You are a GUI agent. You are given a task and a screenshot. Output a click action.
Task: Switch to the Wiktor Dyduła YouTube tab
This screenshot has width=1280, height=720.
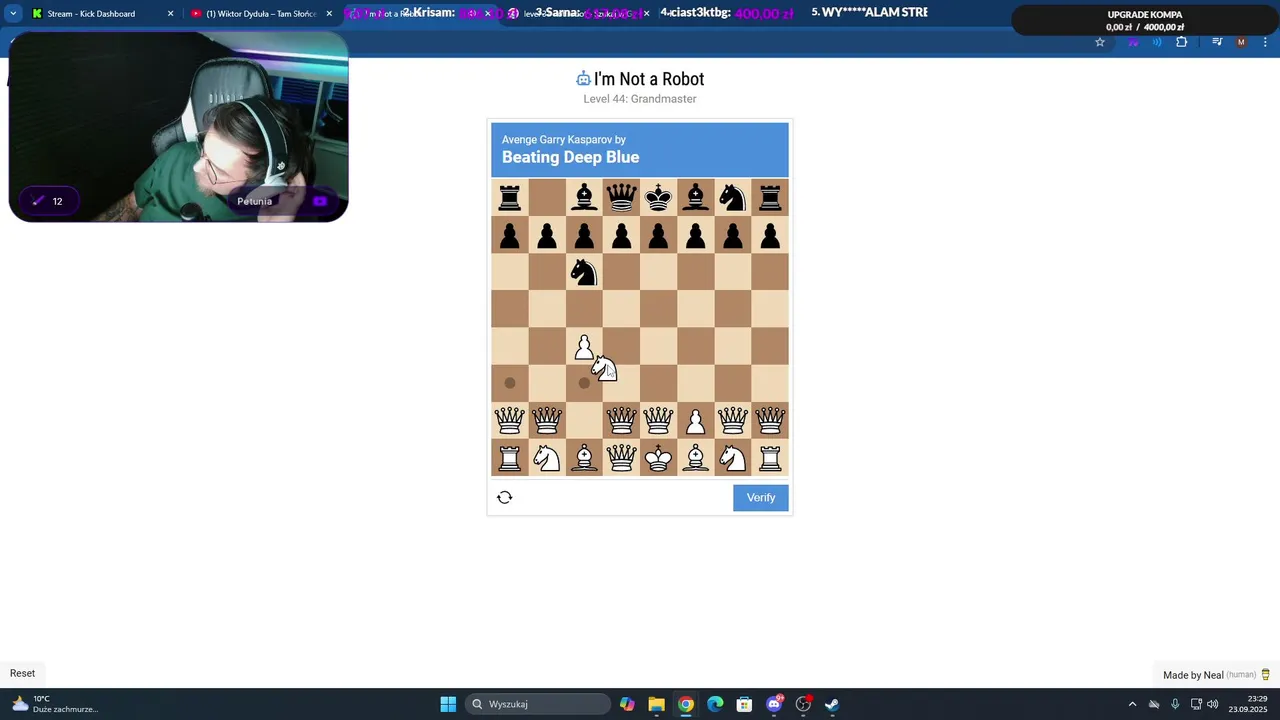pyautogui.click(x=261, y=14)
